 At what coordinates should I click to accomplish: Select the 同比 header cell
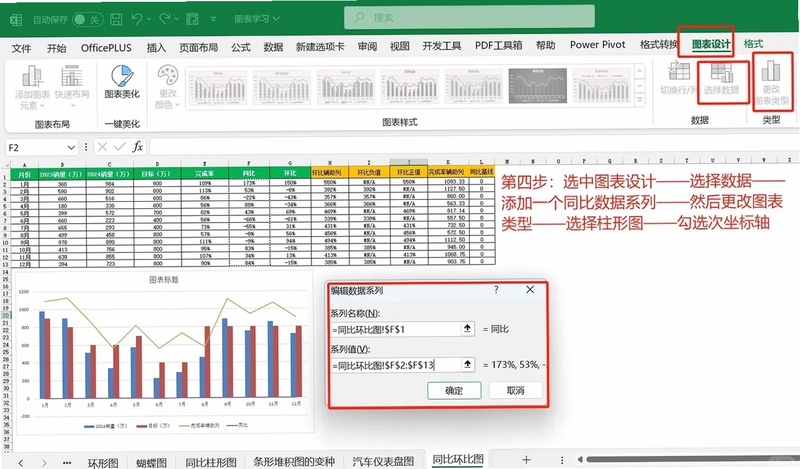[x=249, y=173]
